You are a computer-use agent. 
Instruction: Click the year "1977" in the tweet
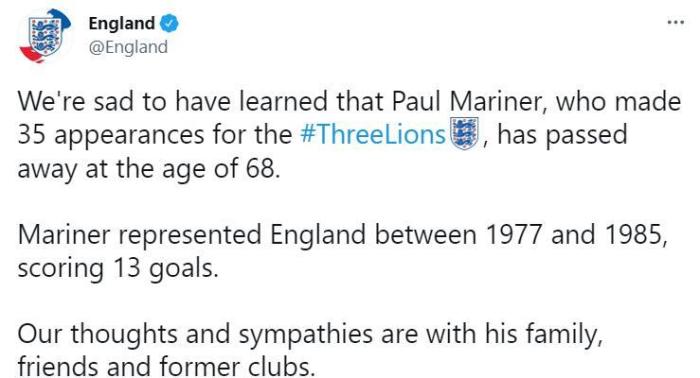[513, 234]
